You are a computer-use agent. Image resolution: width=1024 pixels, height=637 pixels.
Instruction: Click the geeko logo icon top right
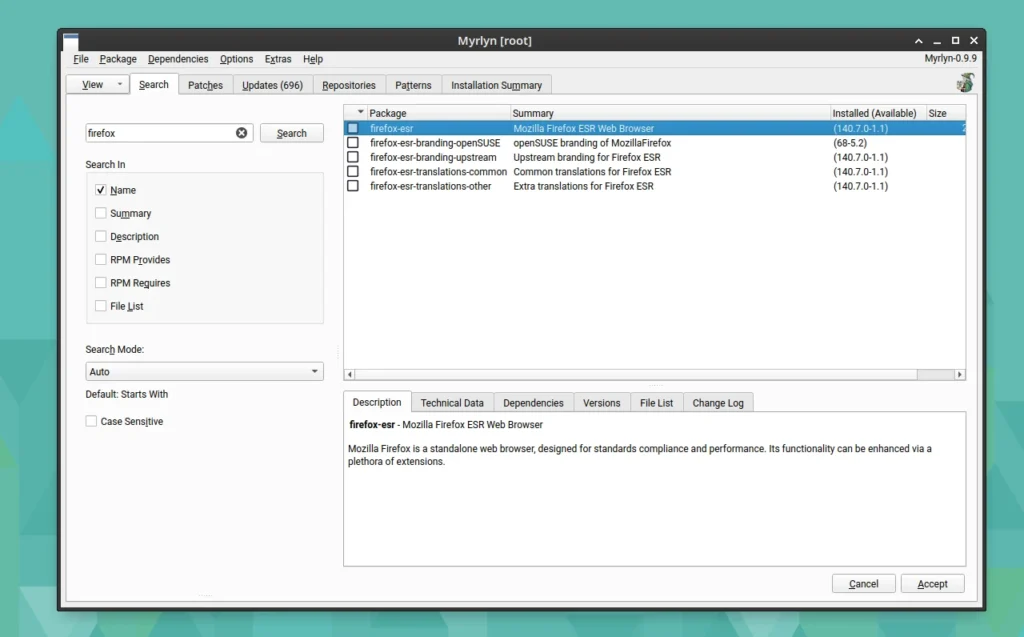964,84
